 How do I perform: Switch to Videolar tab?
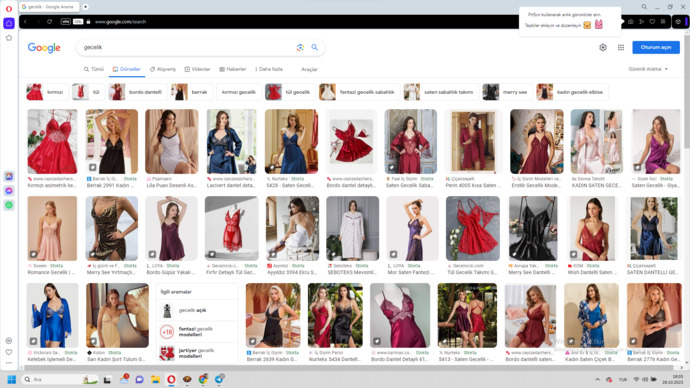pos(197,69)
